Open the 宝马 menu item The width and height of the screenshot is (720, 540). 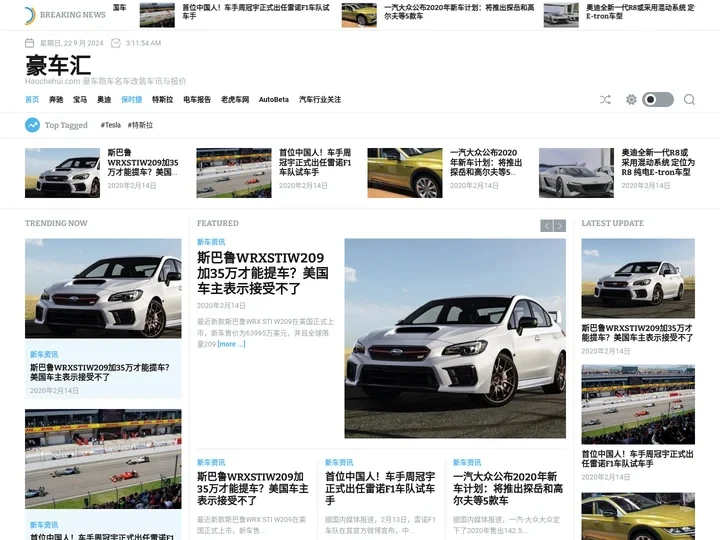80,99
